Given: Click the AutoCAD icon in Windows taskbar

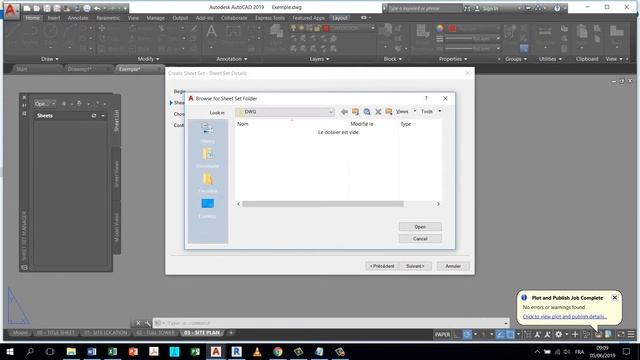Looking at the screenshot, I should click(x=216, y=351).
